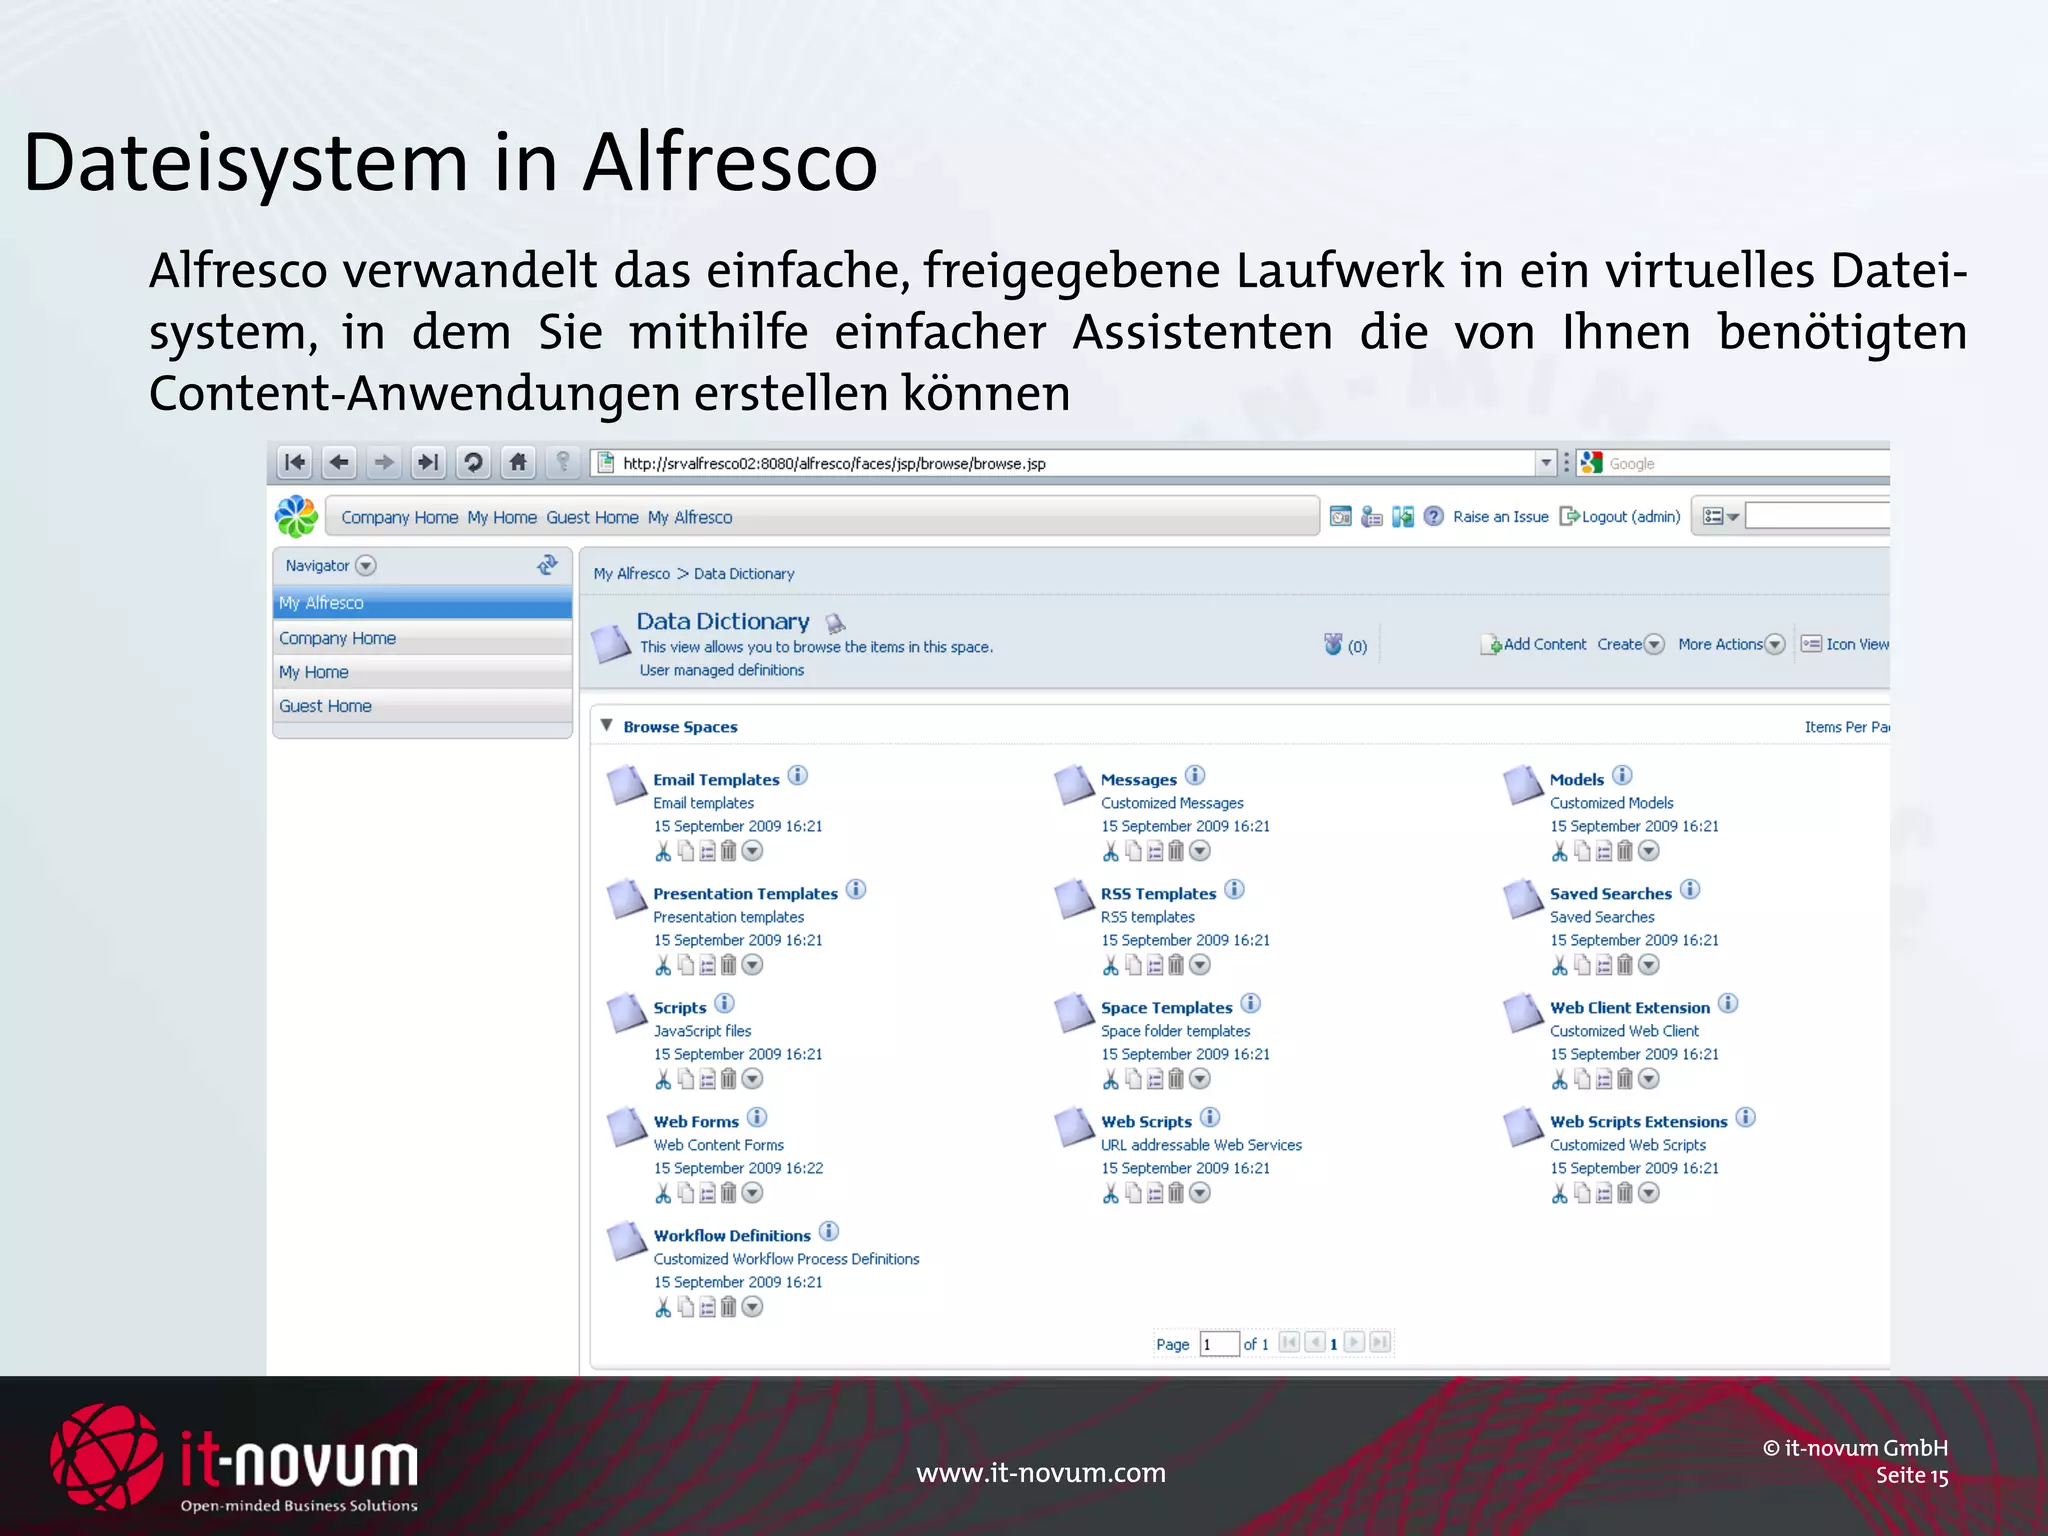Show info for Saved Searches

[x=1690, y=889]
